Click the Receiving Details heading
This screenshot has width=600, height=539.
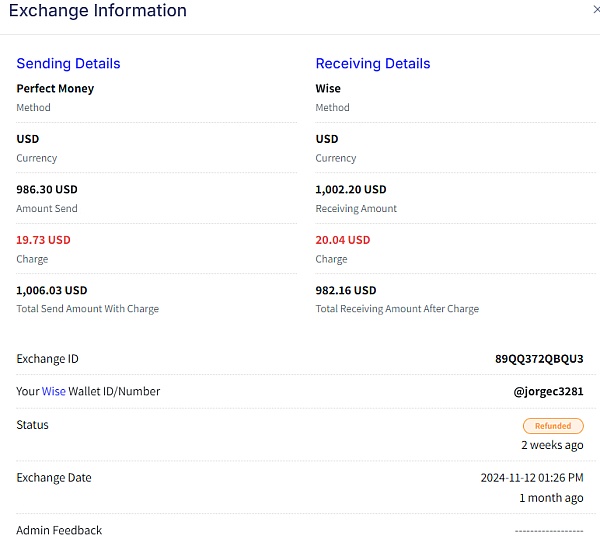pyautogui.click(x=373, y=64)
